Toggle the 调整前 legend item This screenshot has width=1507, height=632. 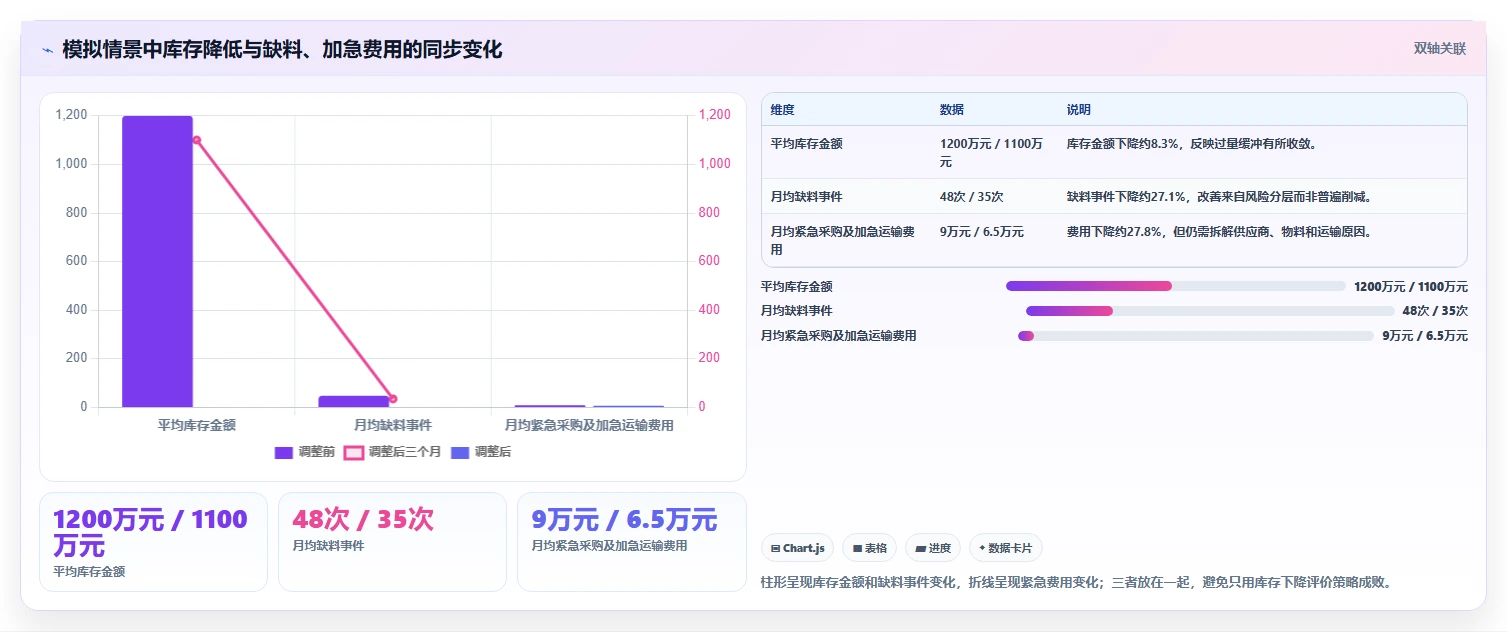coord(304,452)
